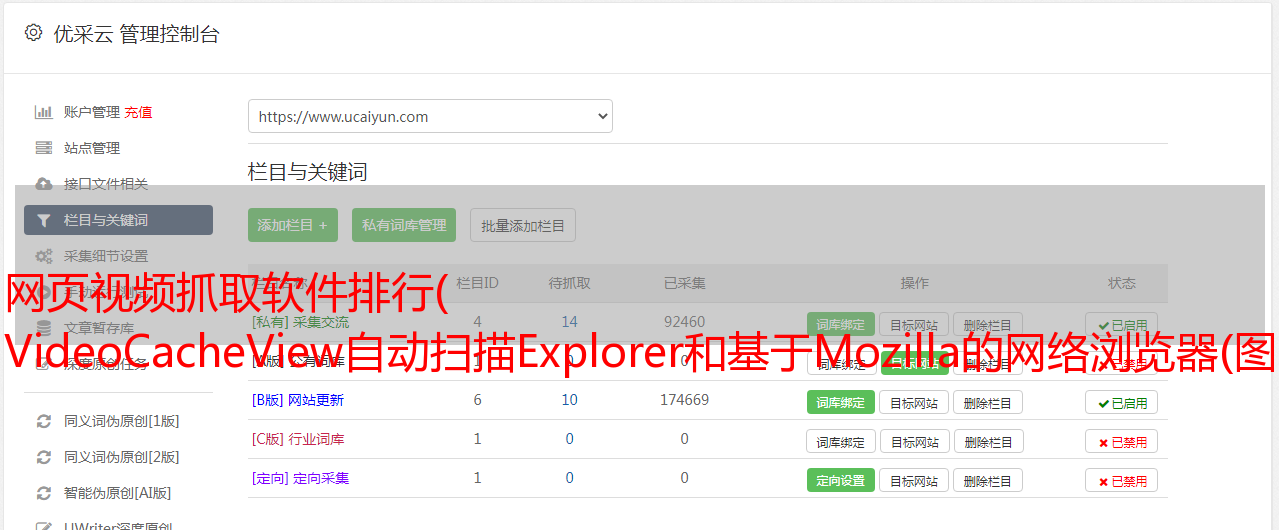This screenshot has height=530, width=1279.
Task: Toggle the 已启用 status of 网站更新
Action: (x=1121, y=402)
